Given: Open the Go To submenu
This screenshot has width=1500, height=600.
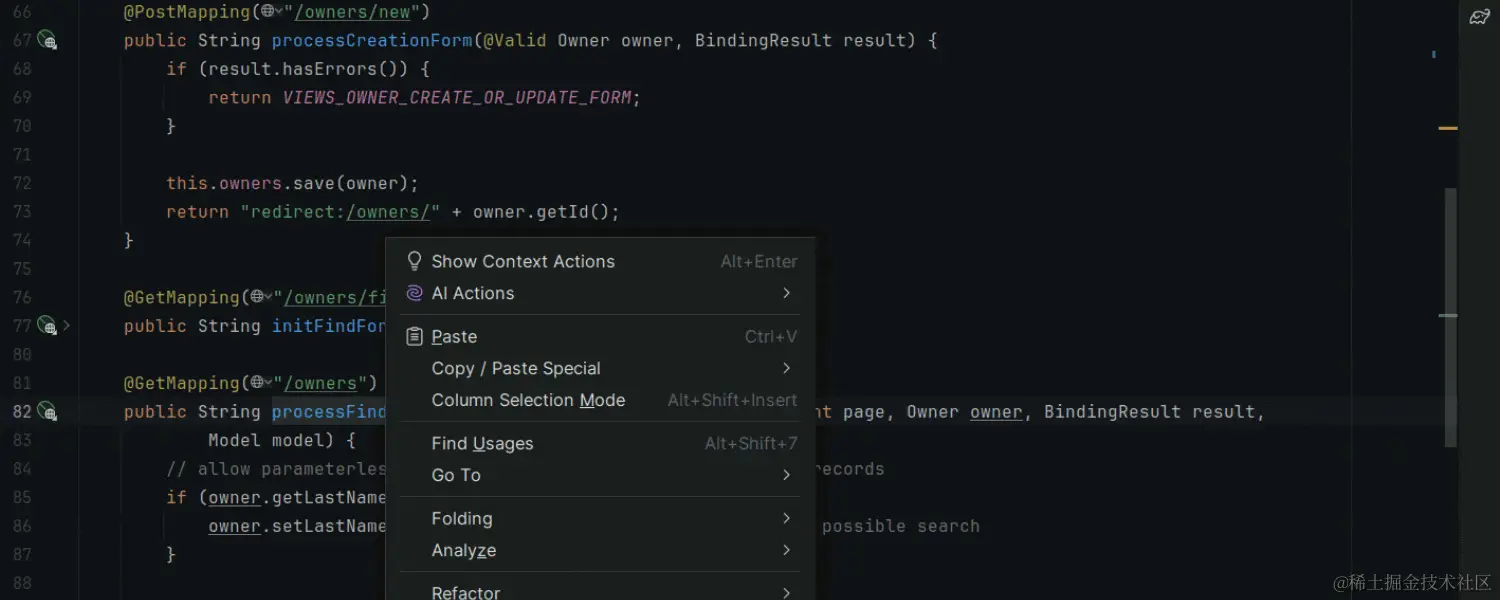Looking at the screenshot, I should [456, 475].
